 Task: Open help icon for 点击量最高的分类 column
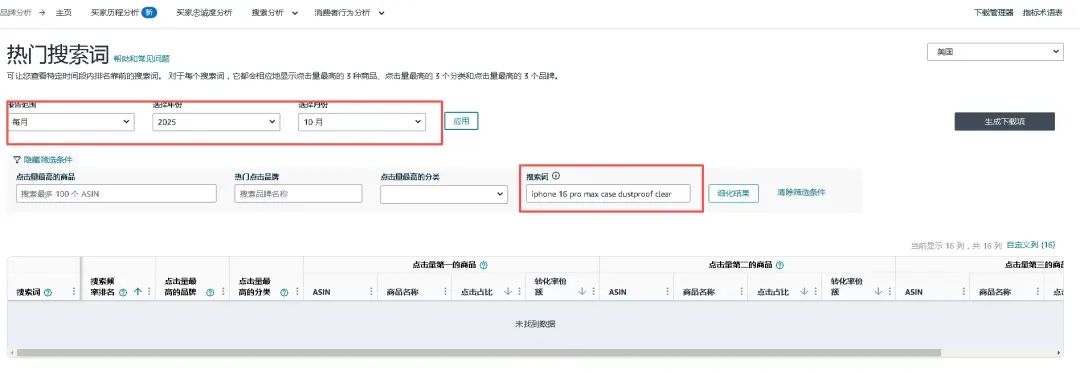click(284, 292)
